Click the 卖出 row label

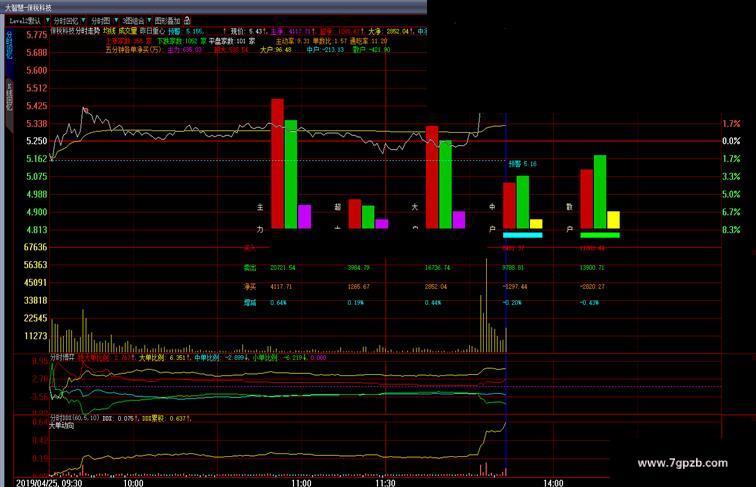(250, 268)
